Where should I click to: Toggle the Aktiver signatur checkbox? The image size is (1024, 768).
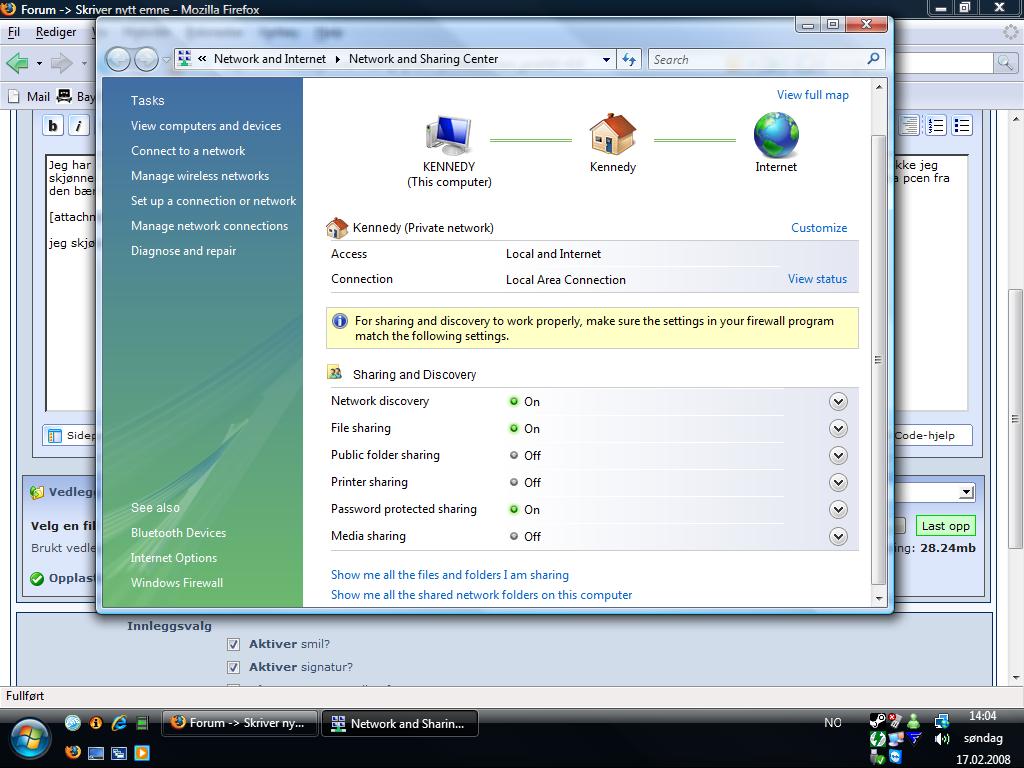point(233,667)
